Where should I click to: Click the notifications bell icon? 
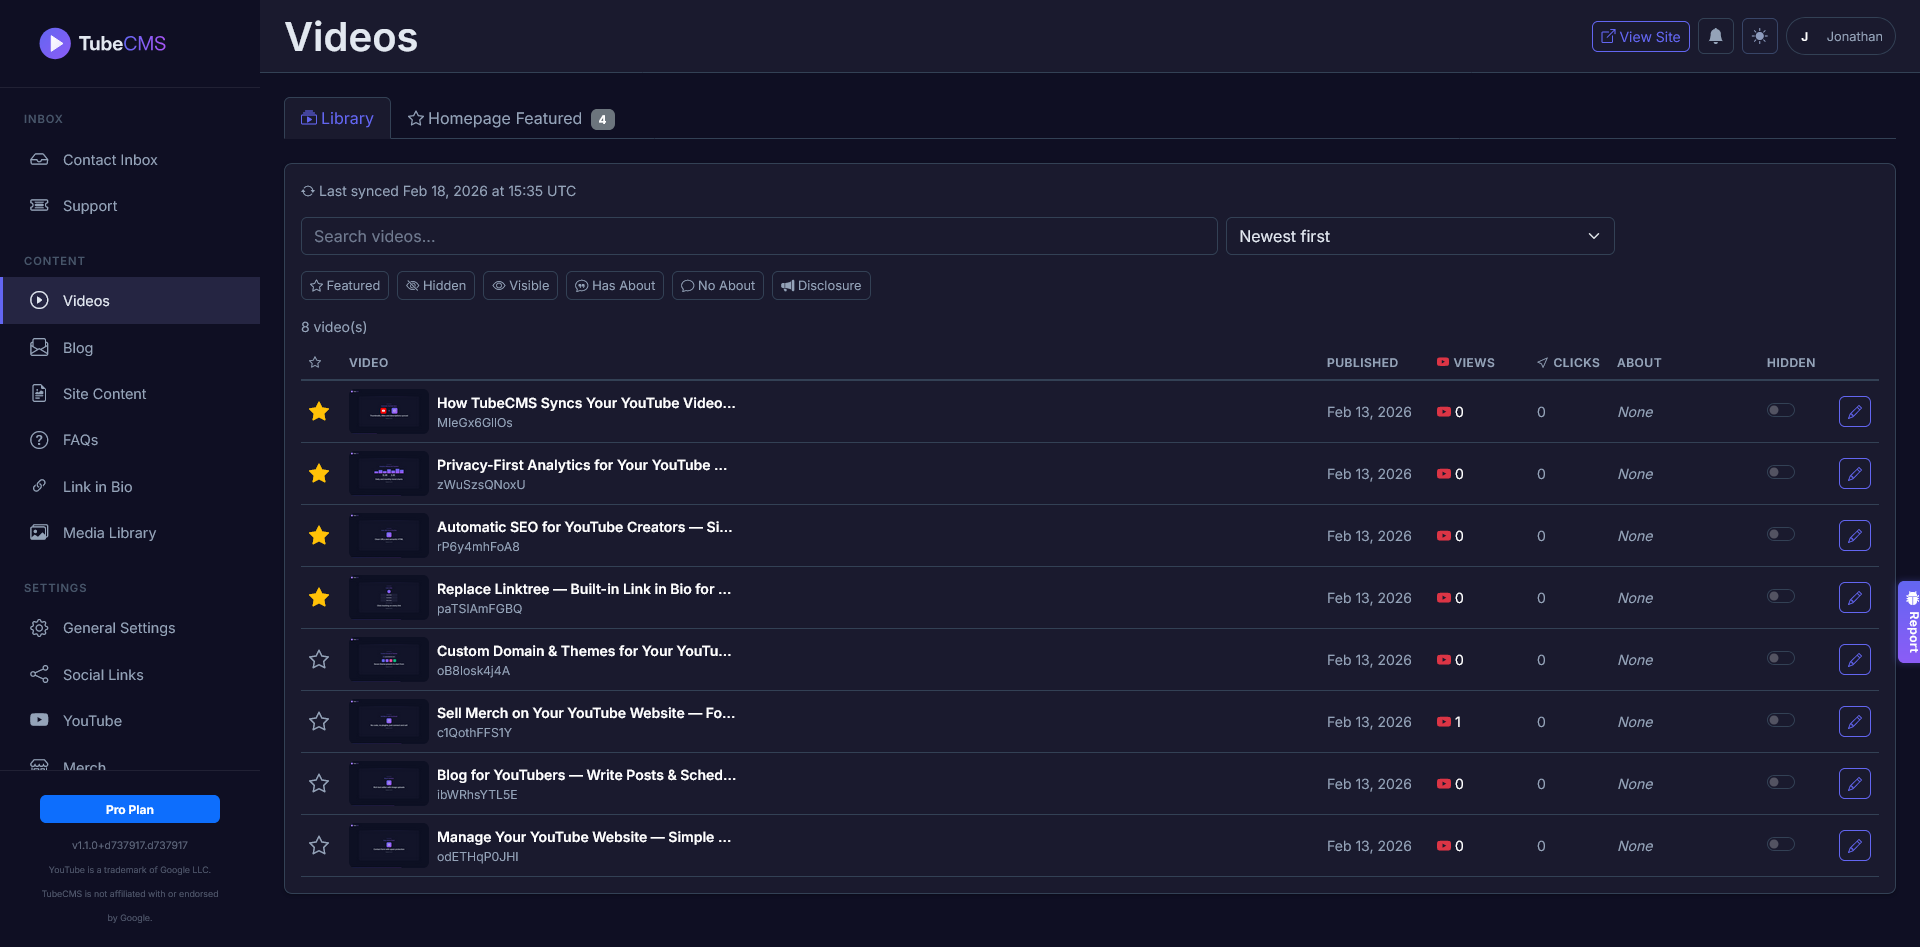(x=1715, y=36)
